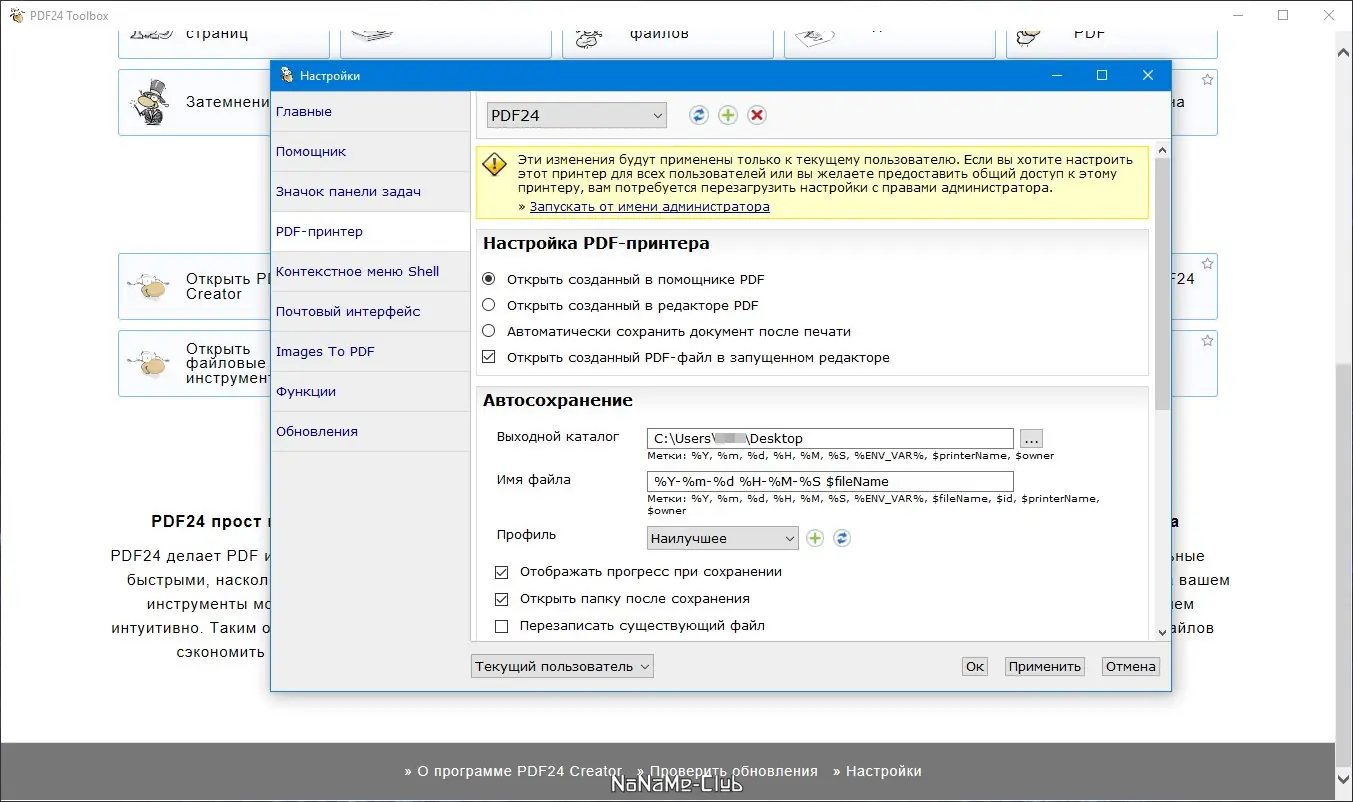Open the Профиль Наилучшее dropdown
The image size is (1353, 802).
[722, 538]
